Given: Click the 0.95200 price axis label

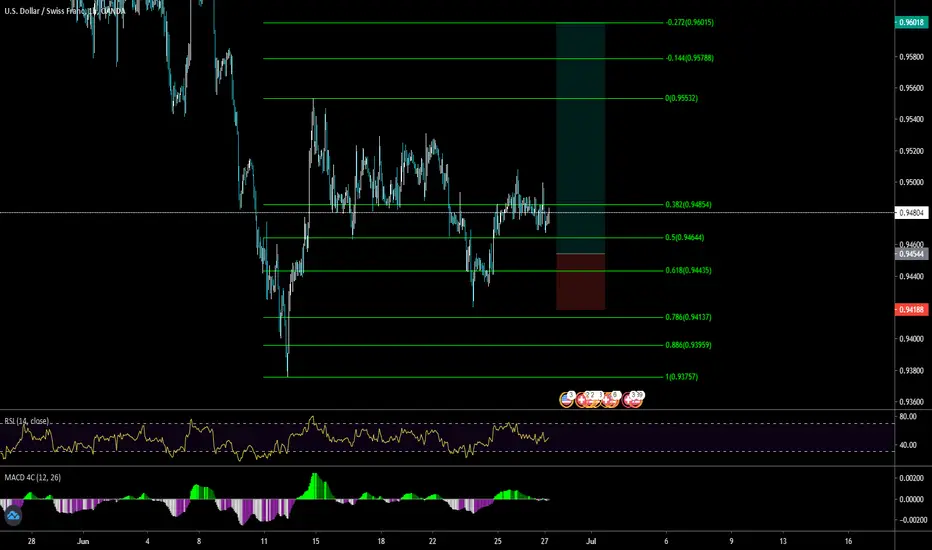Looking at the screenshot, I should 911,151.
